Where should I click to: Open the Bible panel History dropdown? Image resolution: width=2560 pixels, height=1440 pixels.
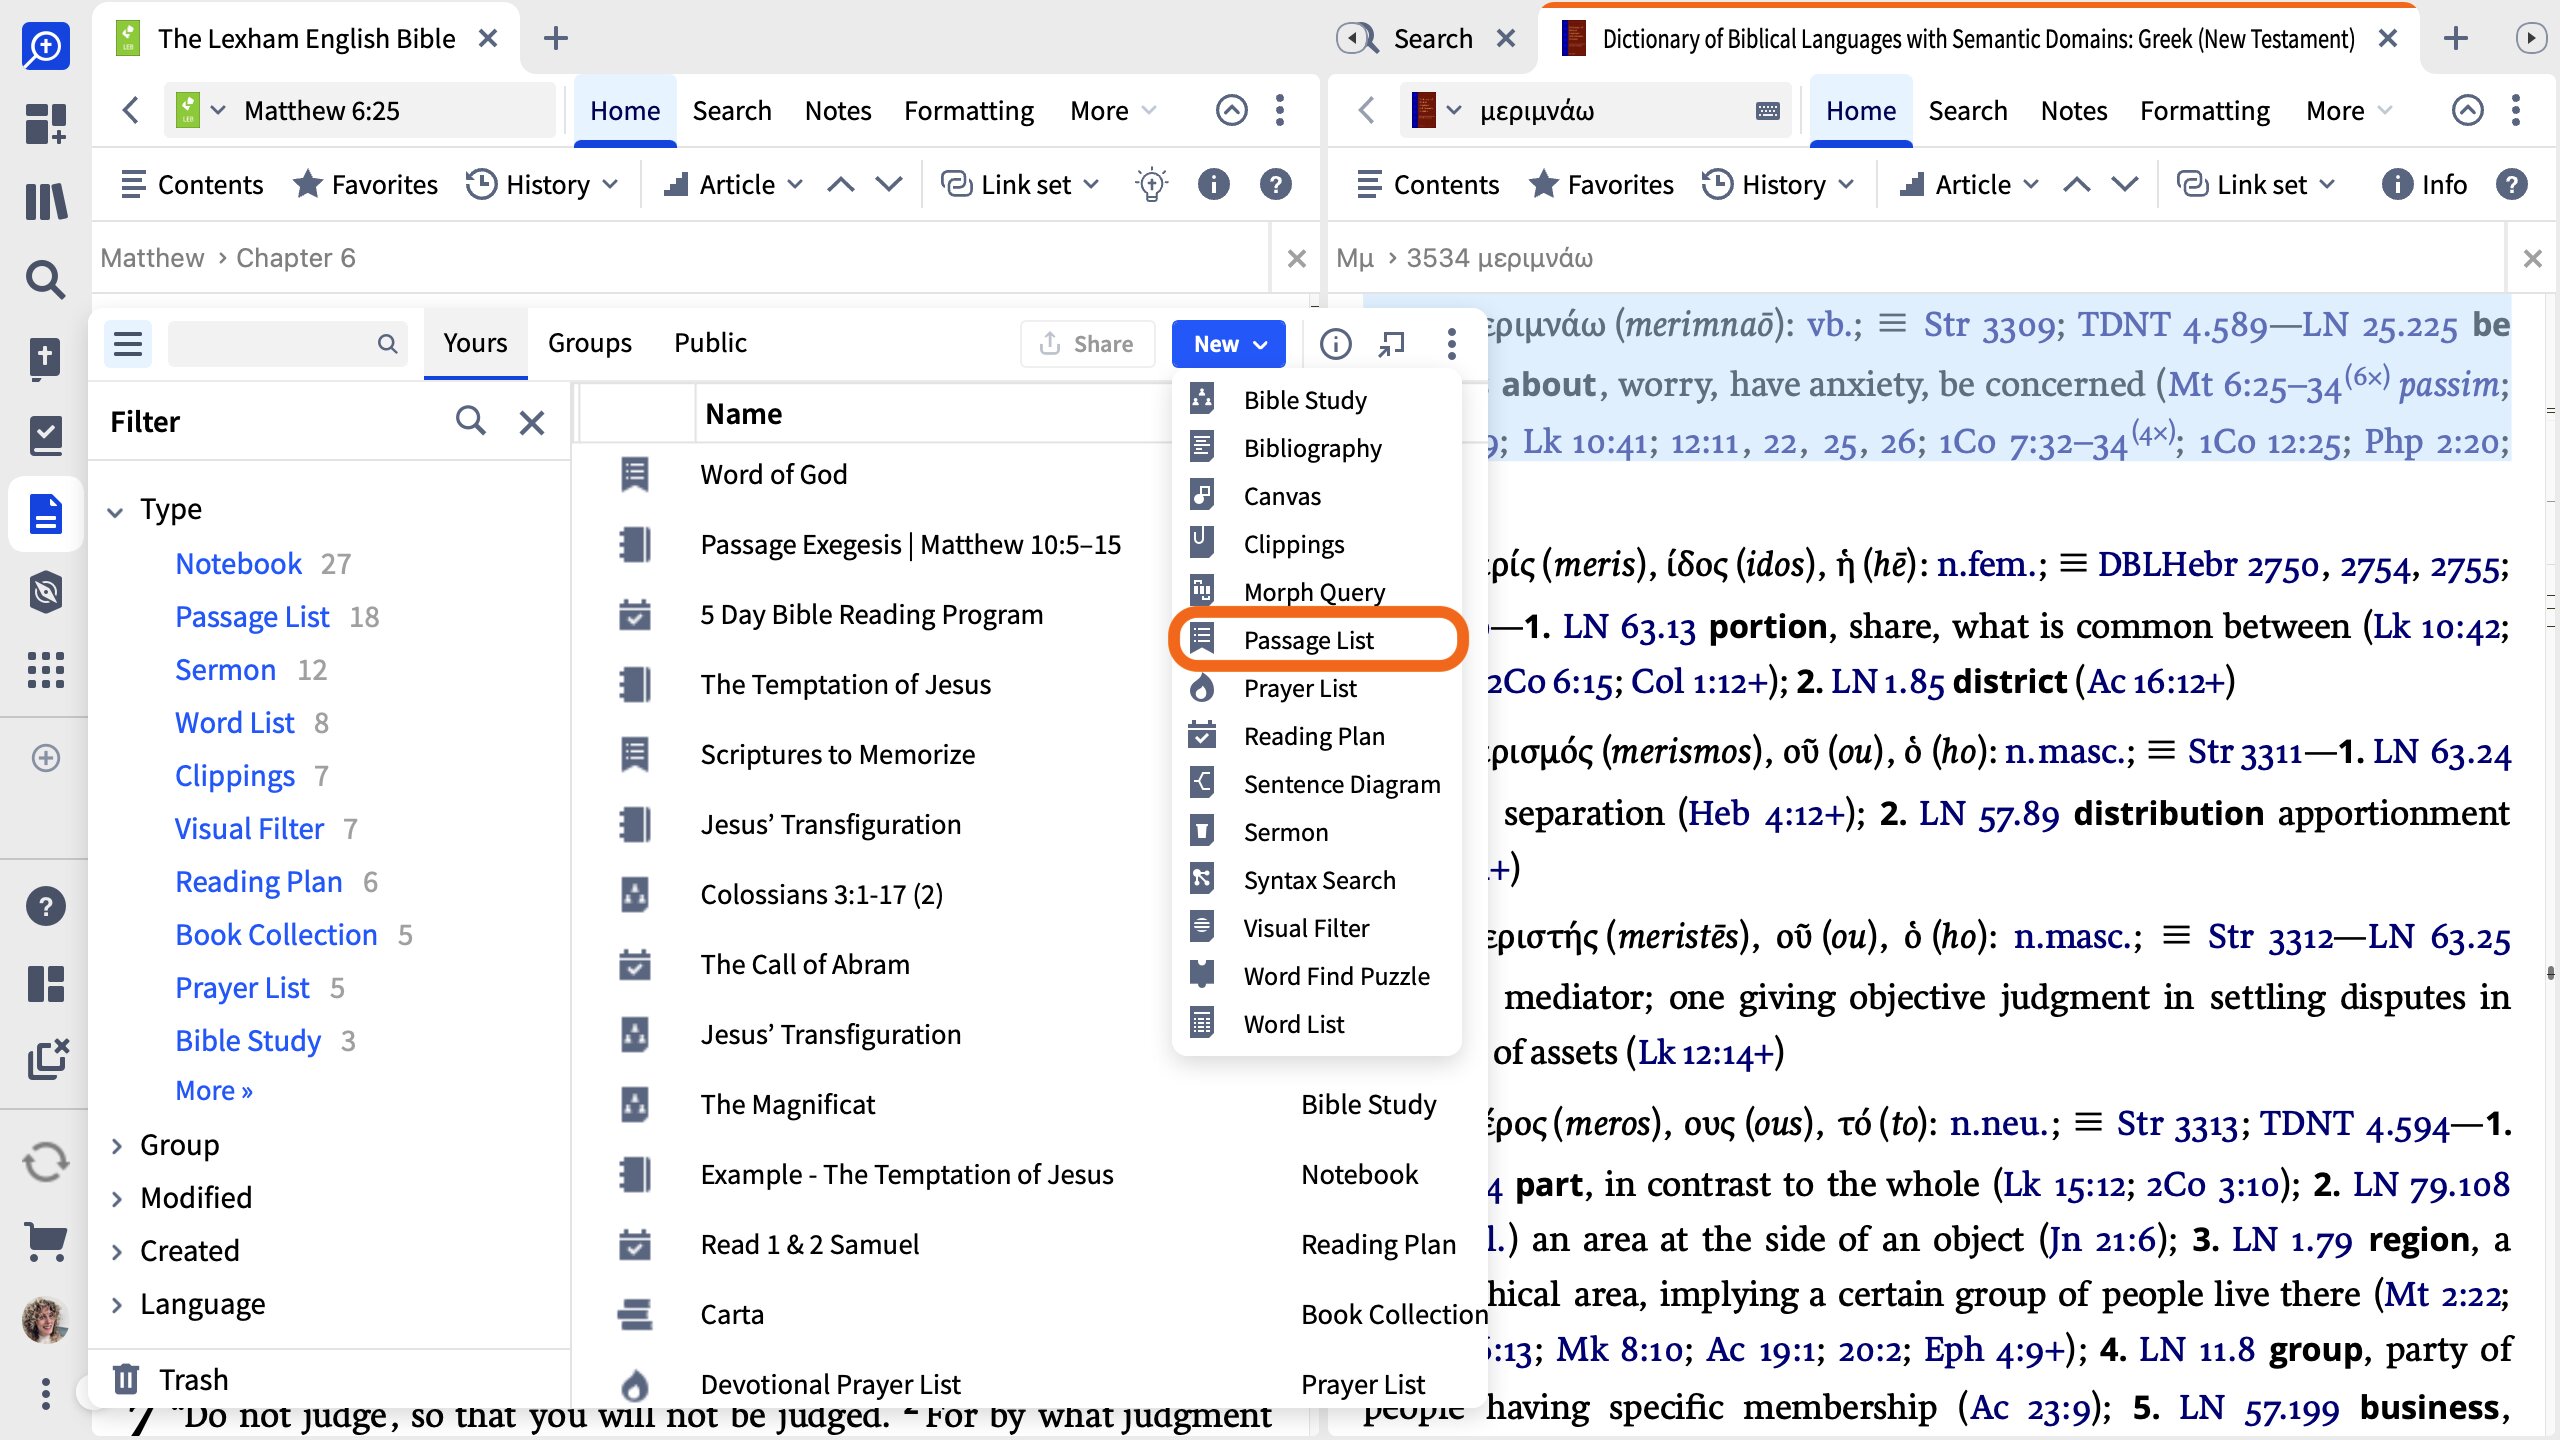(543, 184)
